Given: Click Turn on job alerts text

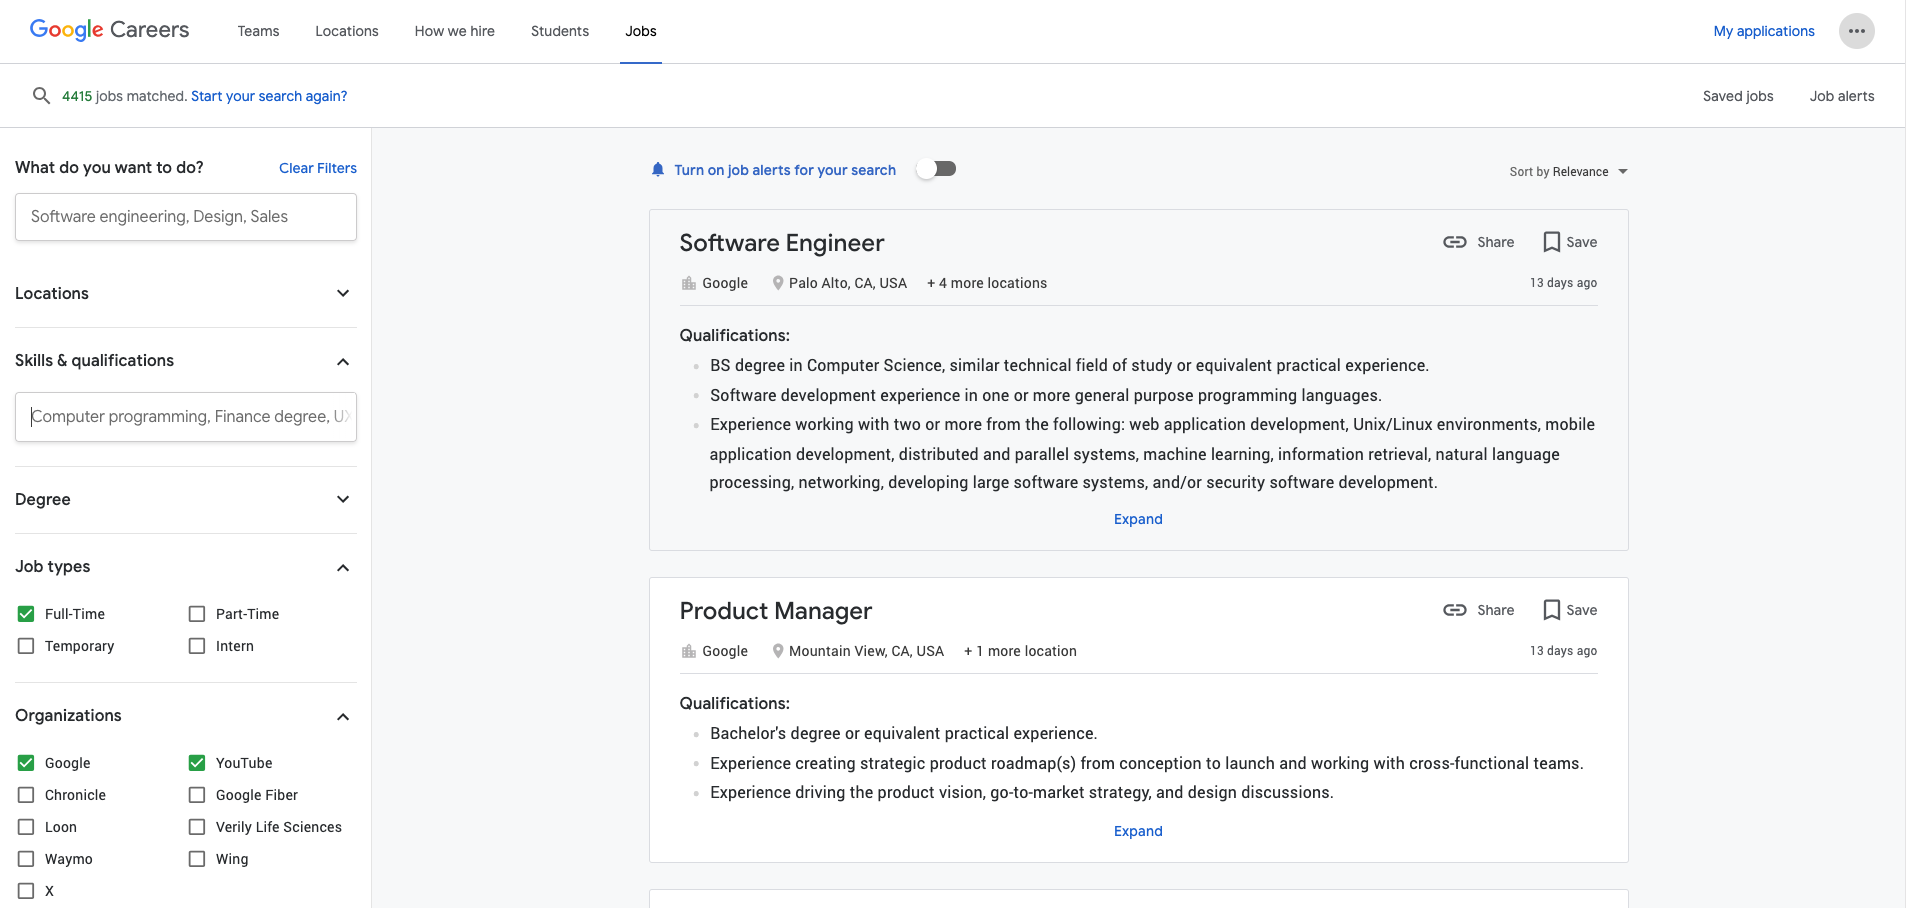Looking at the screenshot, I should (x=785, y=170).
